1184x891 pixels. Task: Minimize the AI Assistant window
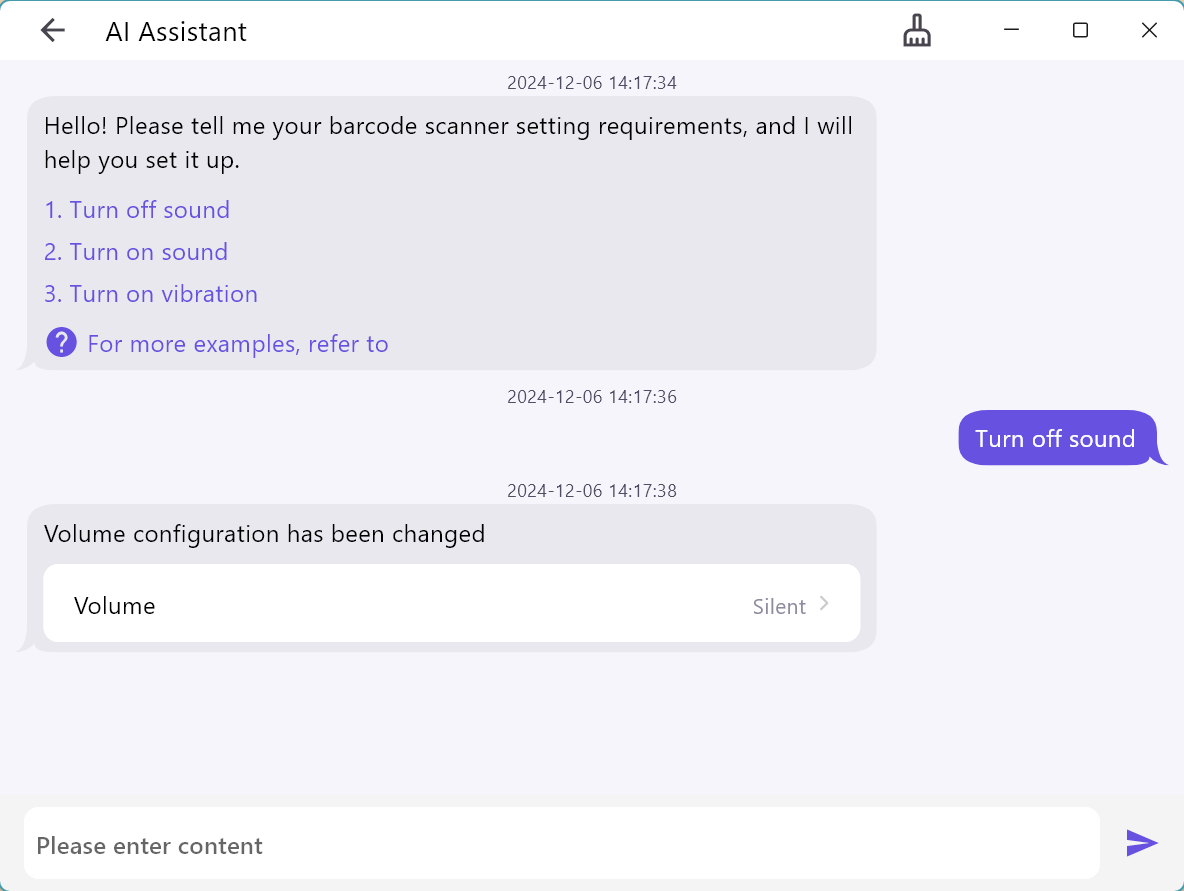tap(1011, 31)
